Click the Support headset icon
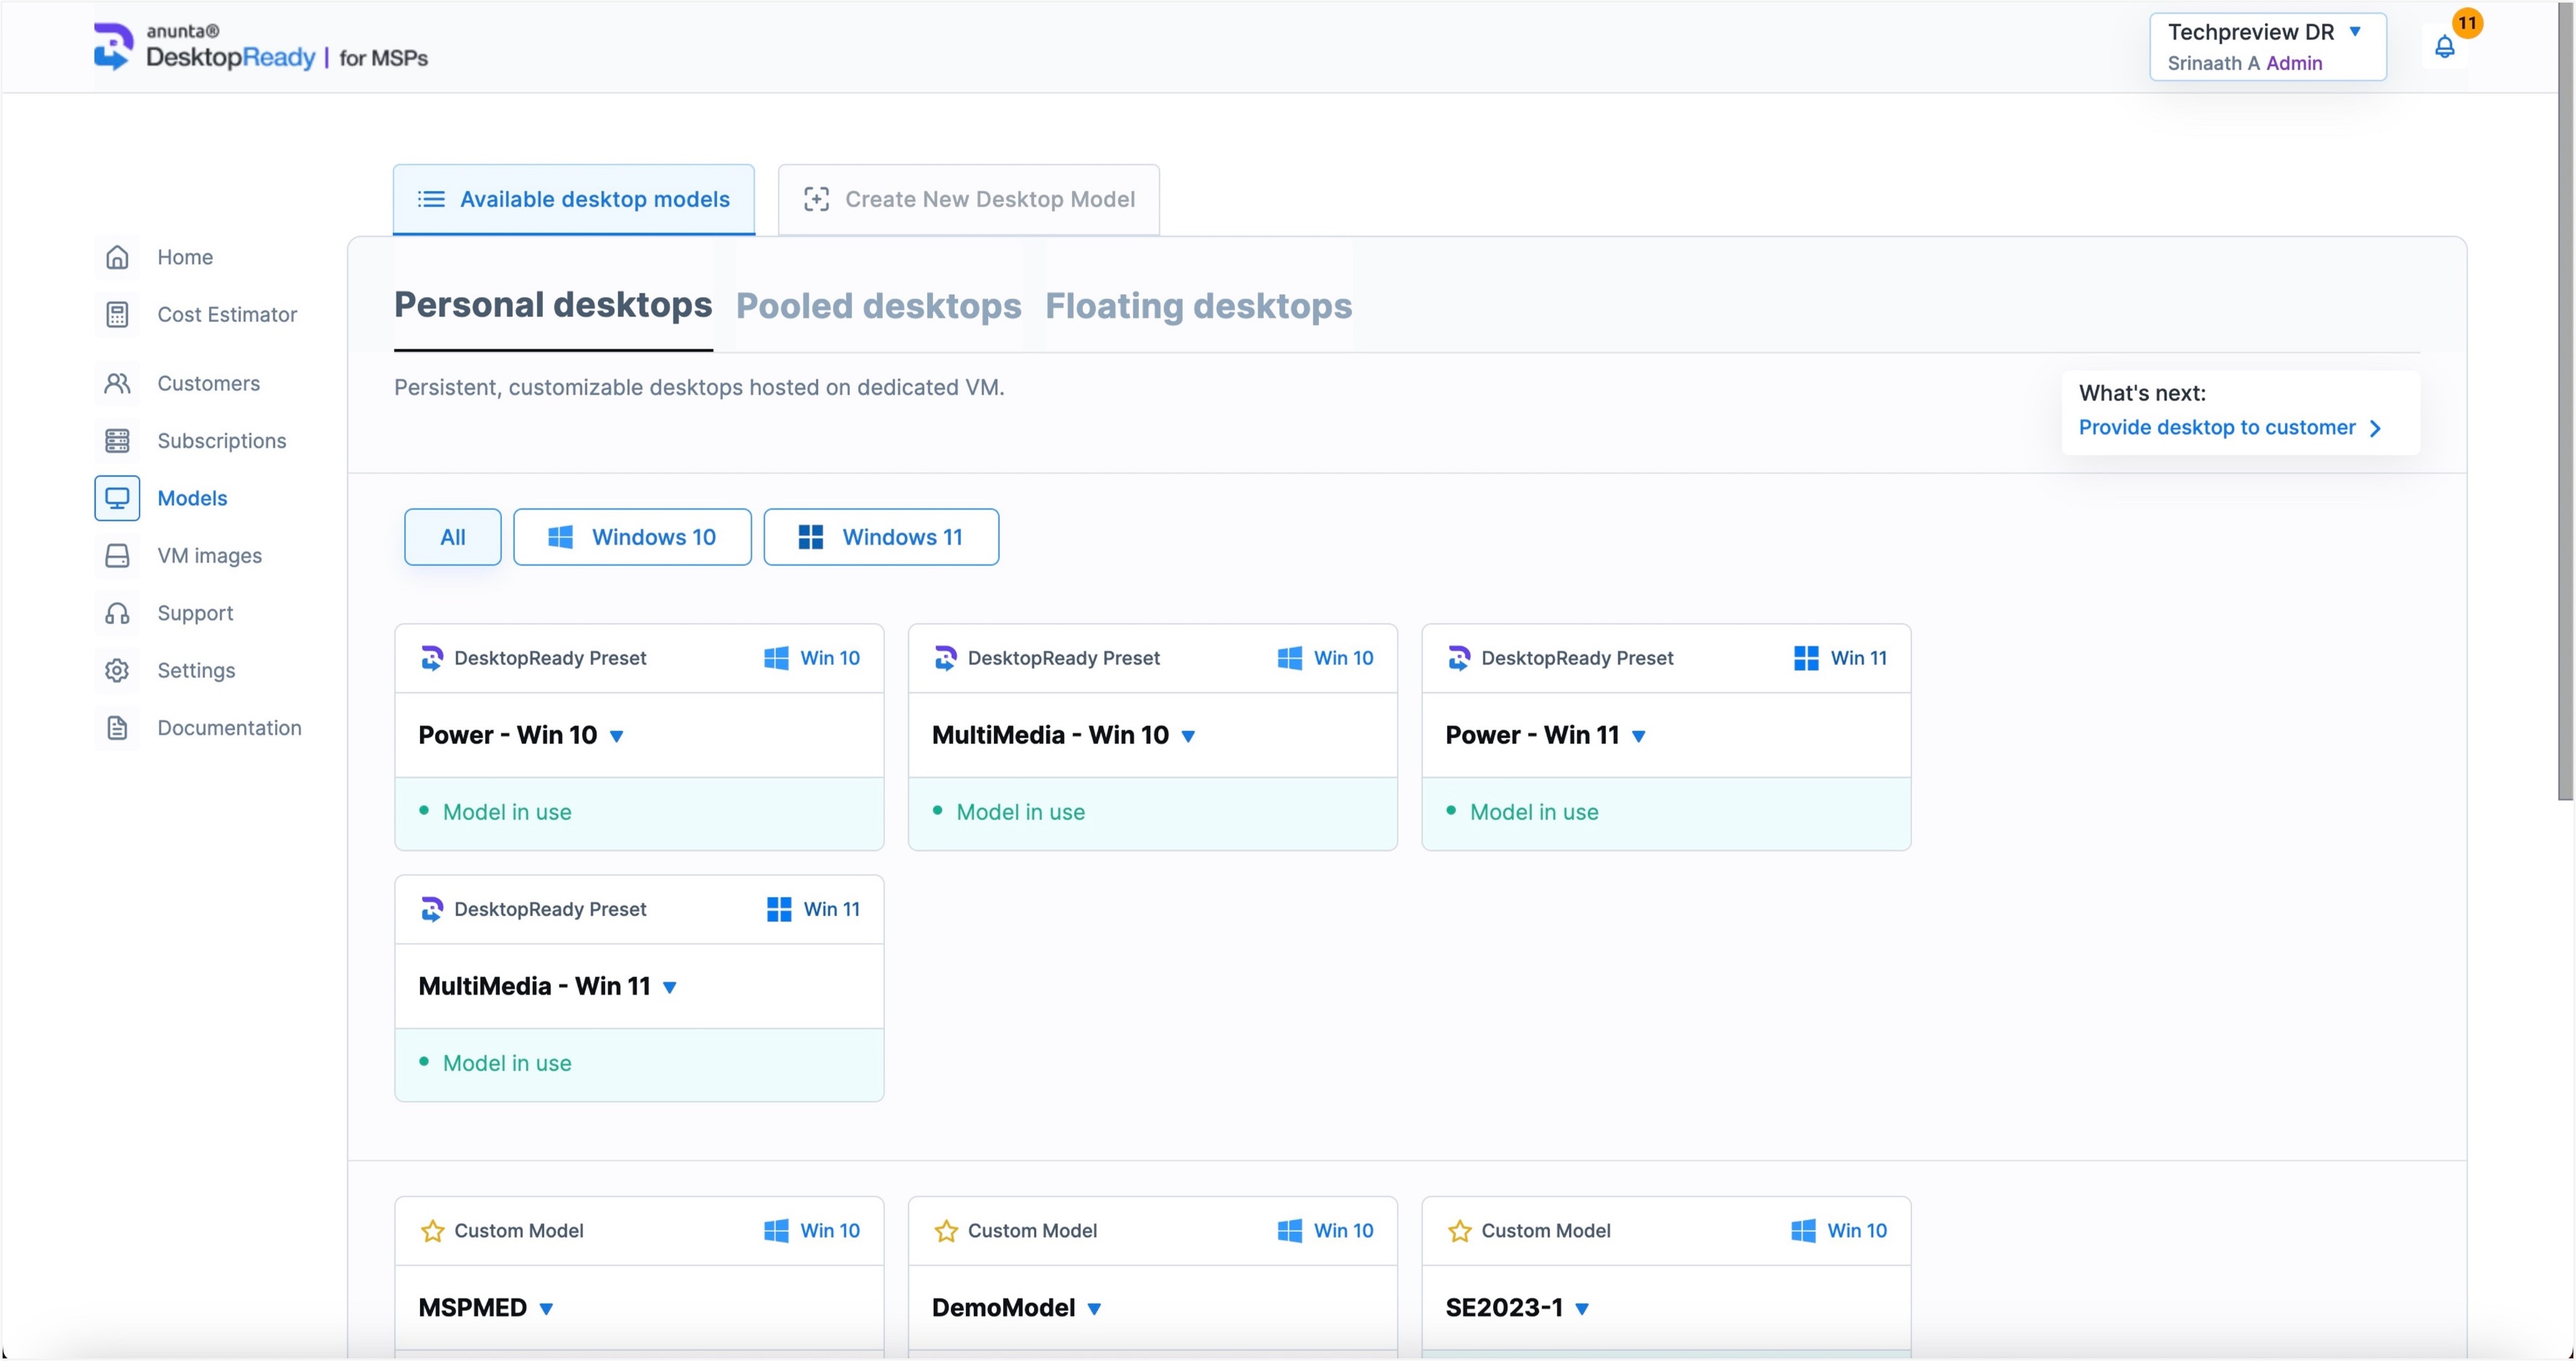Viewport: 2576px width, 1361px height. tap(117, 613)
